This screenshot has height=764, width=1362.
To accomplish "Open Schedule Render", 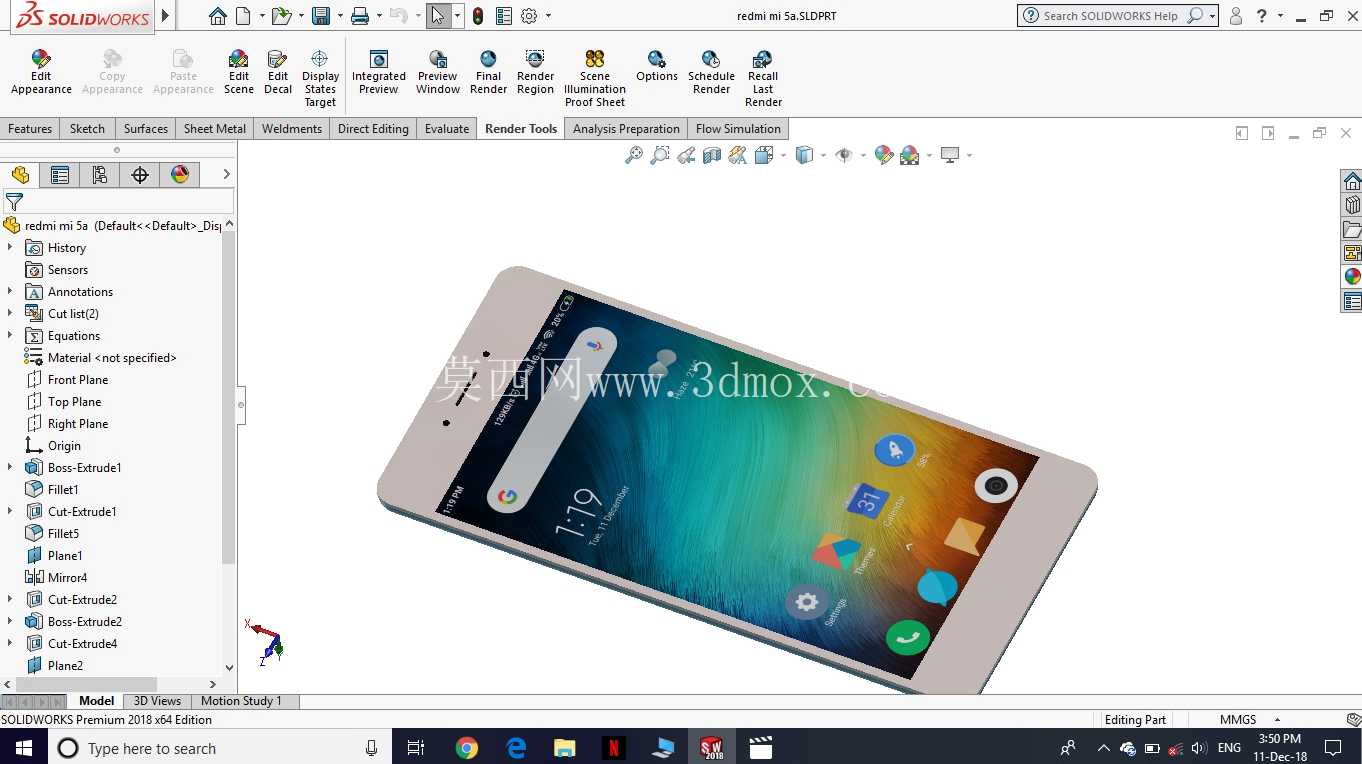I will (x=711, y=72).
